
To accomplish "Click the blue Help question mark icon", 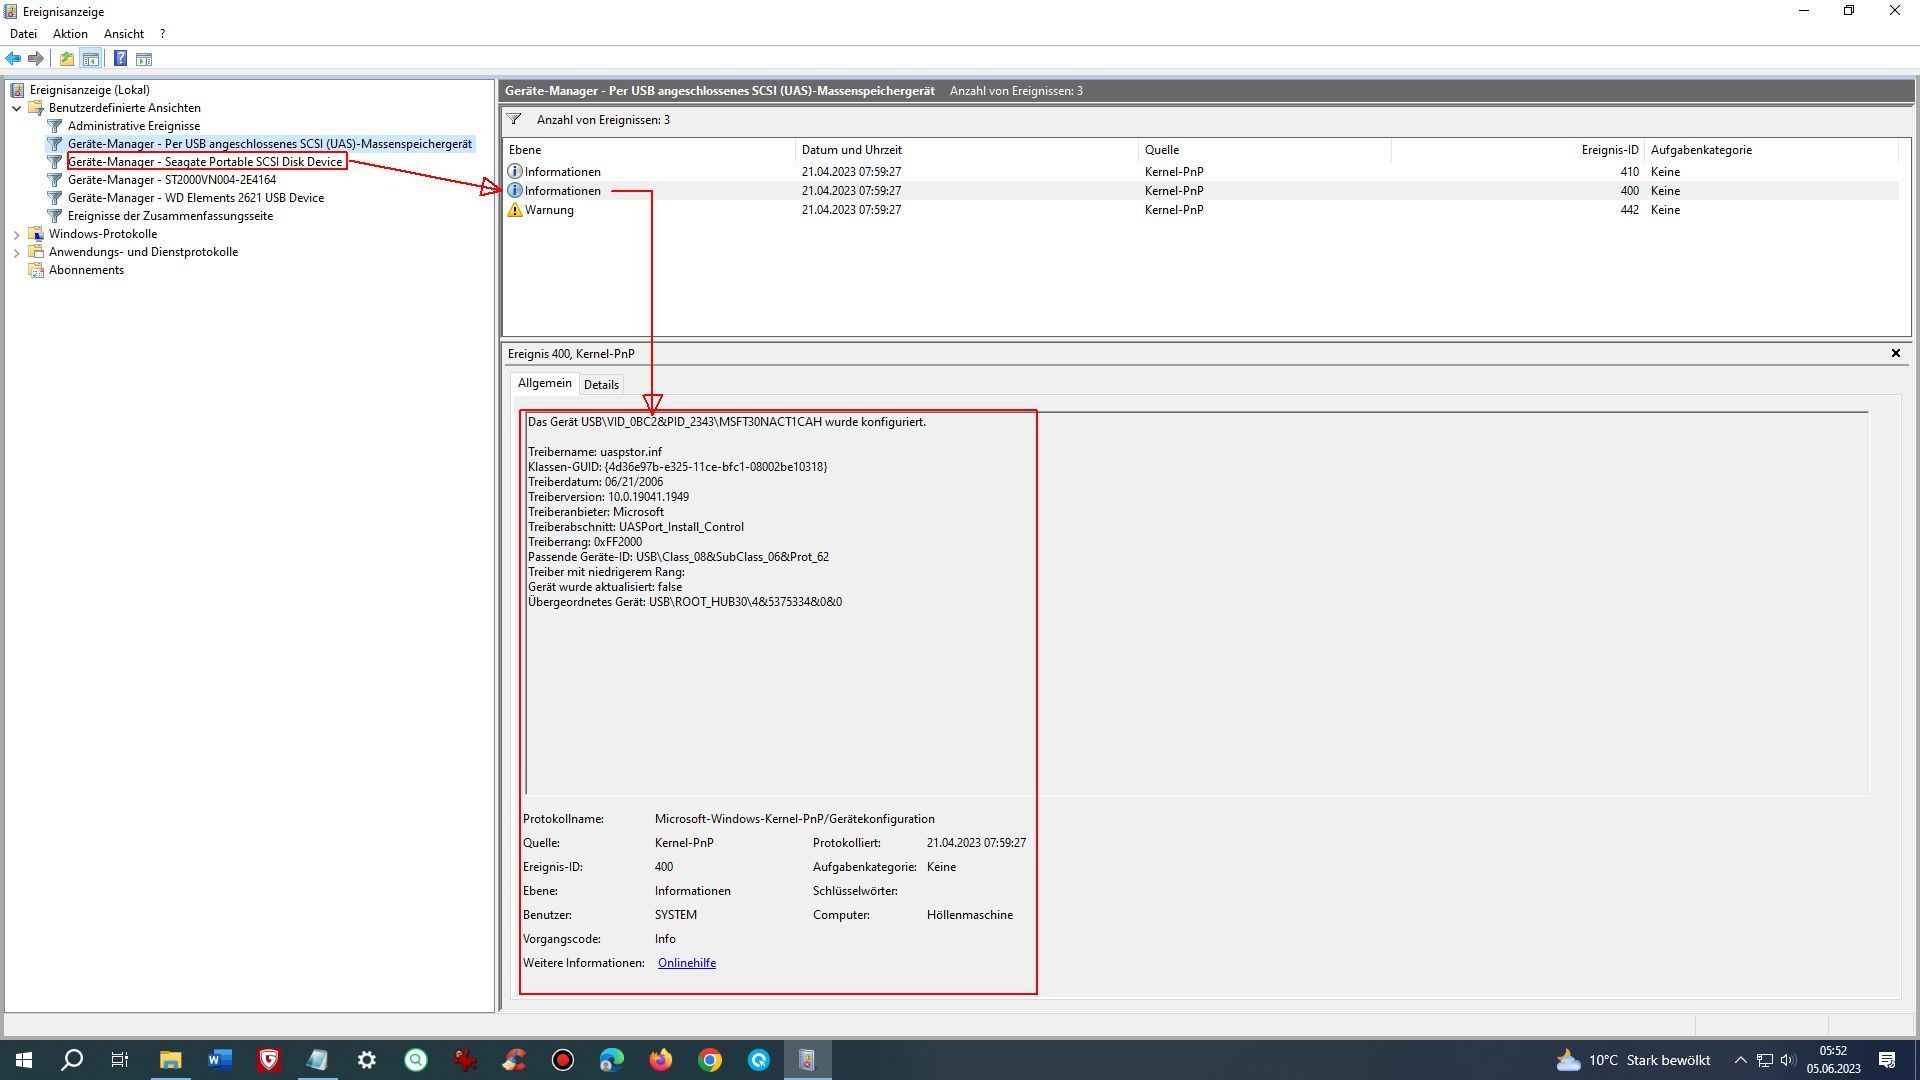I will point(120,59).
